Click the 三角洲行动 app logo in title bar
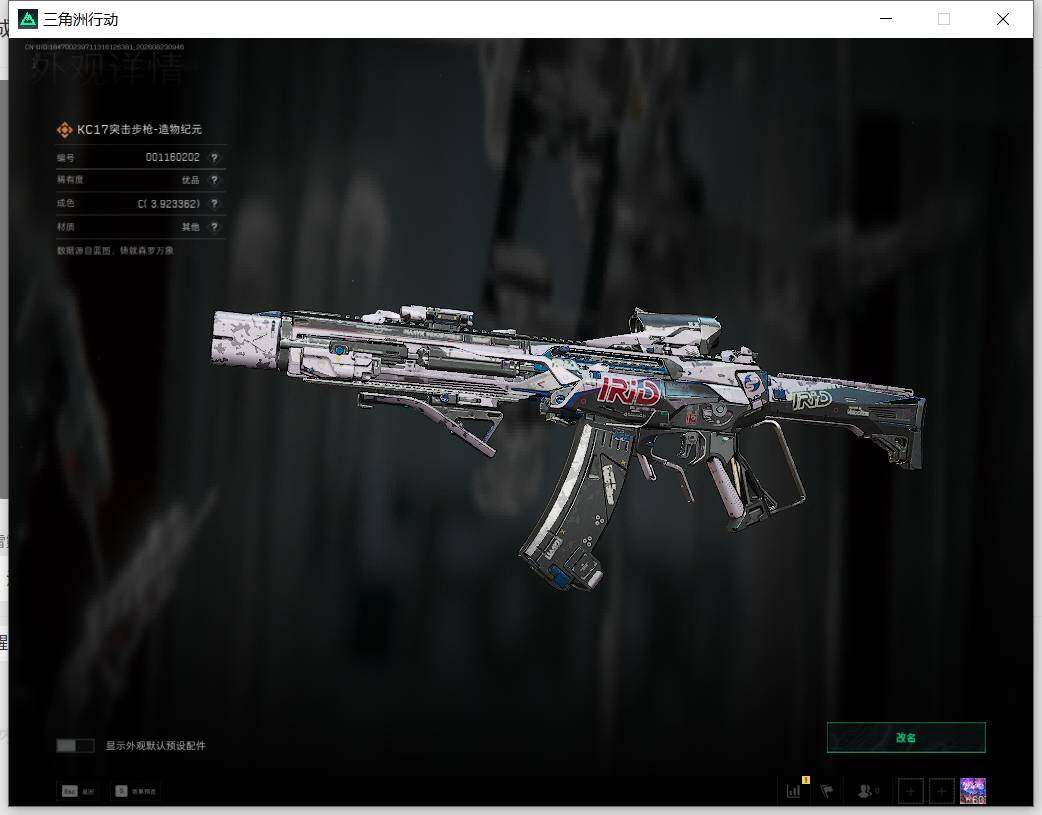Screen dimensions: 1042x815 coord(28,19)
